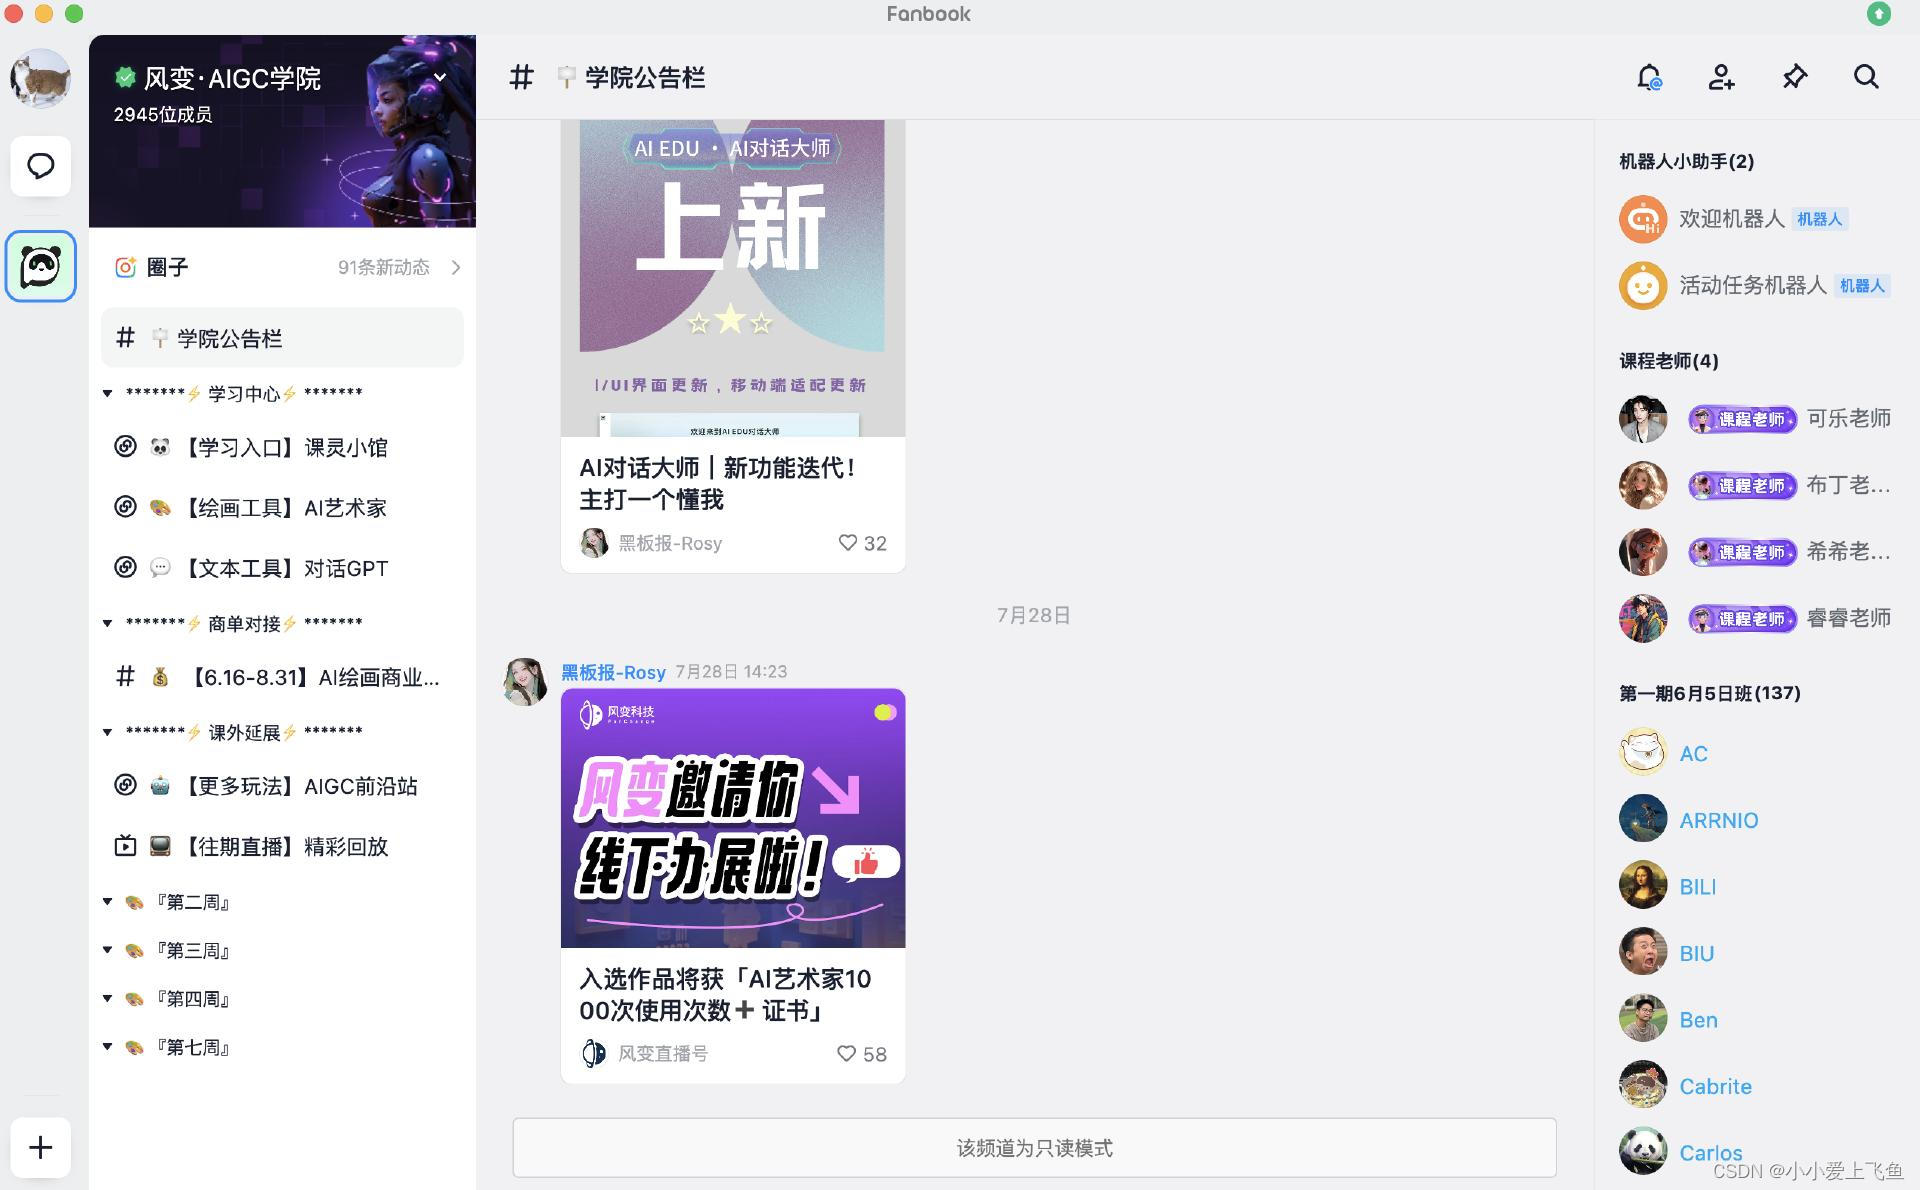Open 圈子 via its camera icon
This screenshot has width=1920, height=1190.
pyautogui.click(x=125, y=267)
